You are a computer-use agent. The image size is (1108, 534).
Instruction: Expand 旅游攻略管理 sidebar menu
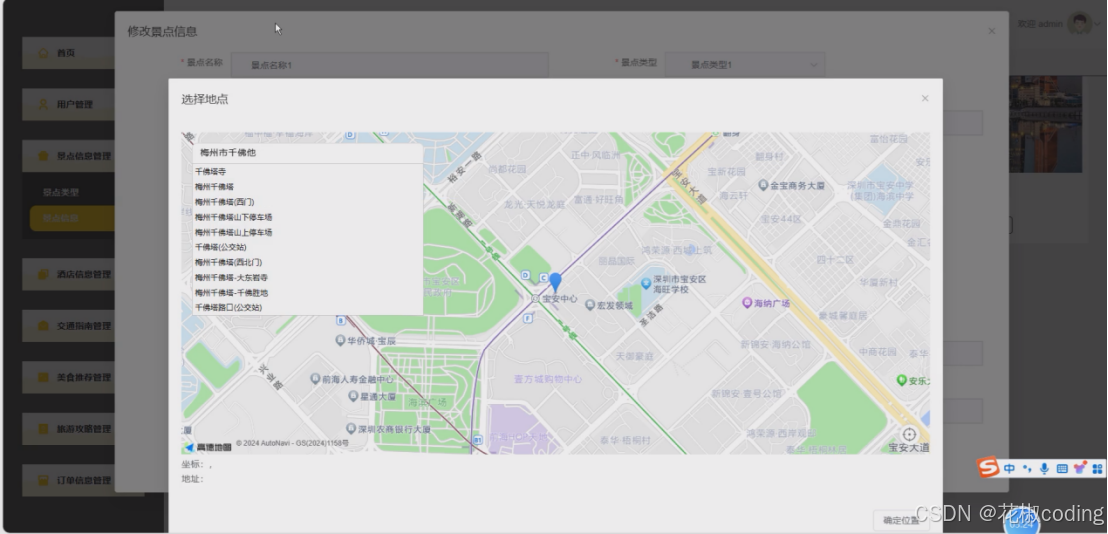69,429
